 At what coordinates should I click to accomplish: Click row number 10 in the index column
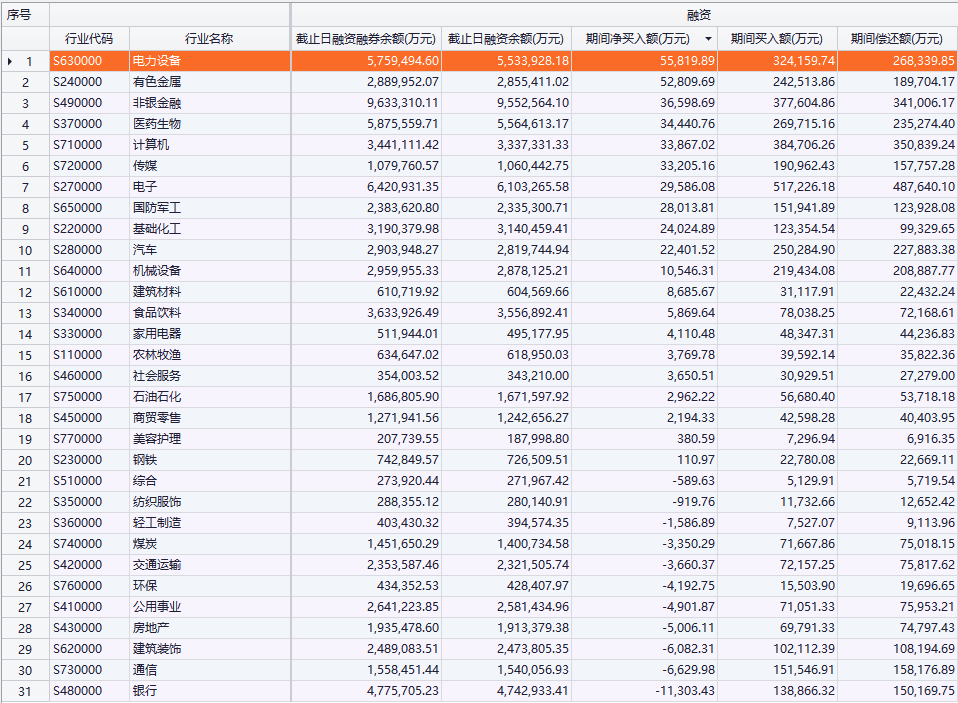pos(25,250)
